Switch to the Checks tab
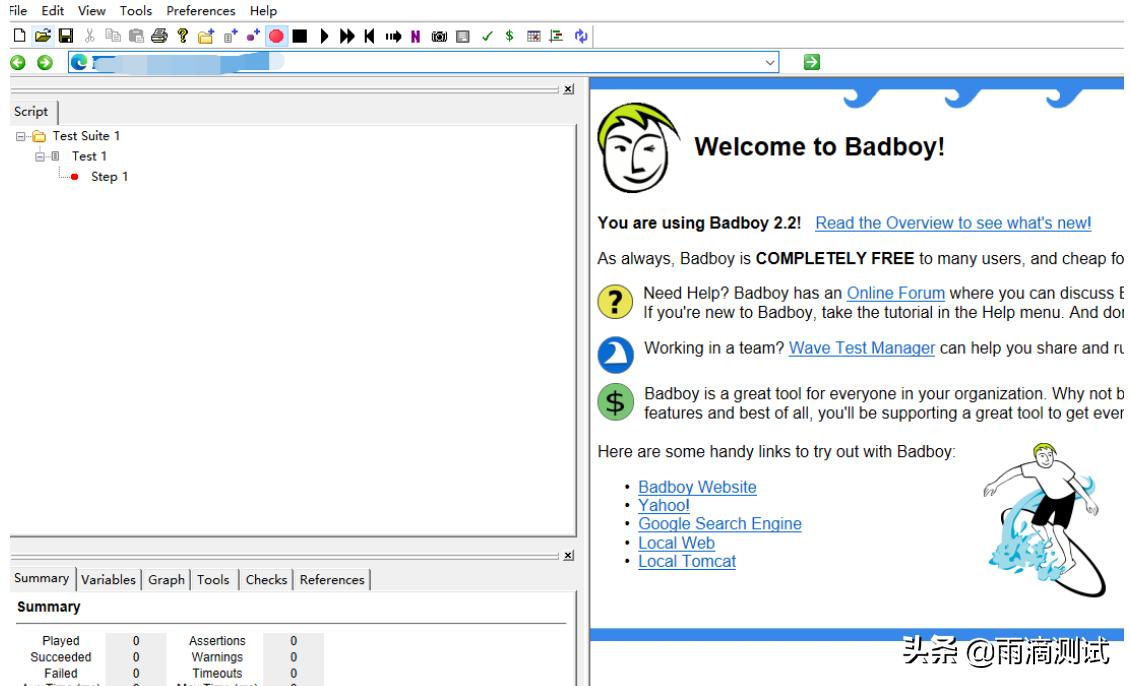The width and height of the screenshot is (1130, 686). [266, 580]
